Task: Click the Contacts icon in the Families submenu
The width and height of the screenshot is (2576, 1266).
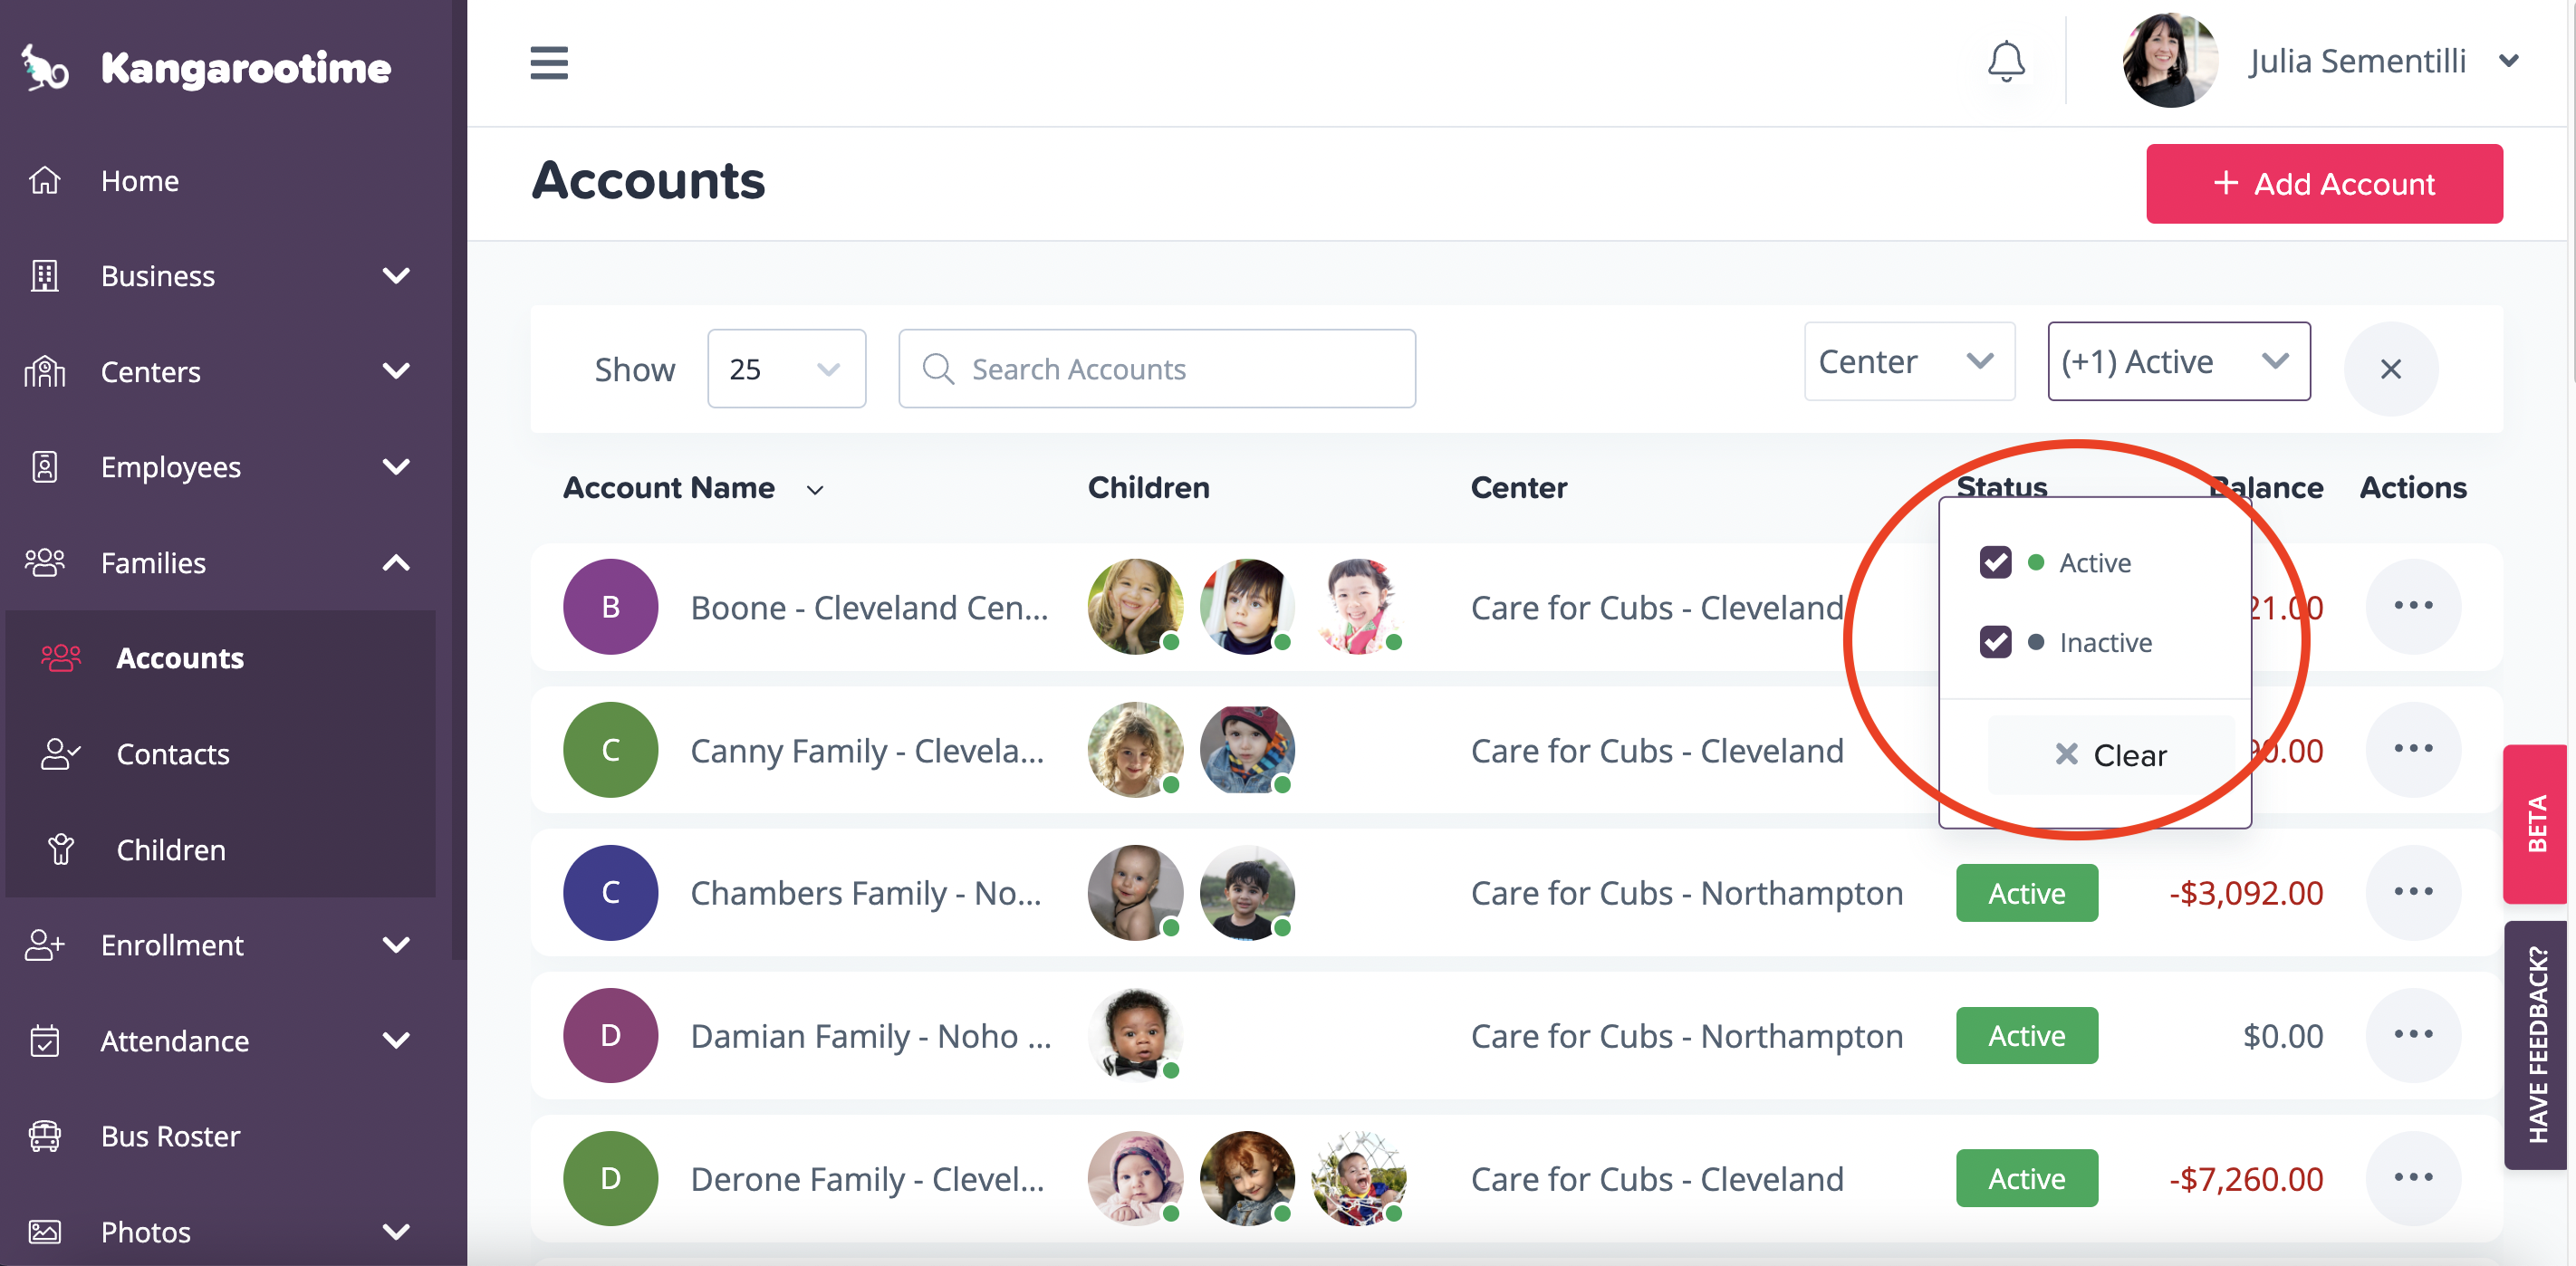Action: (60, 753)
